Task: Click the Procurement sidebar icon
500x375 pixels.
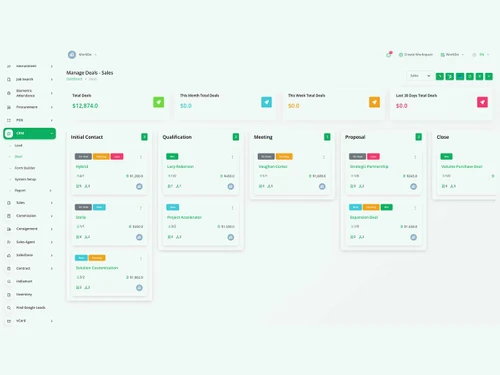Action: pyautogui.click(x=9, y=107)
